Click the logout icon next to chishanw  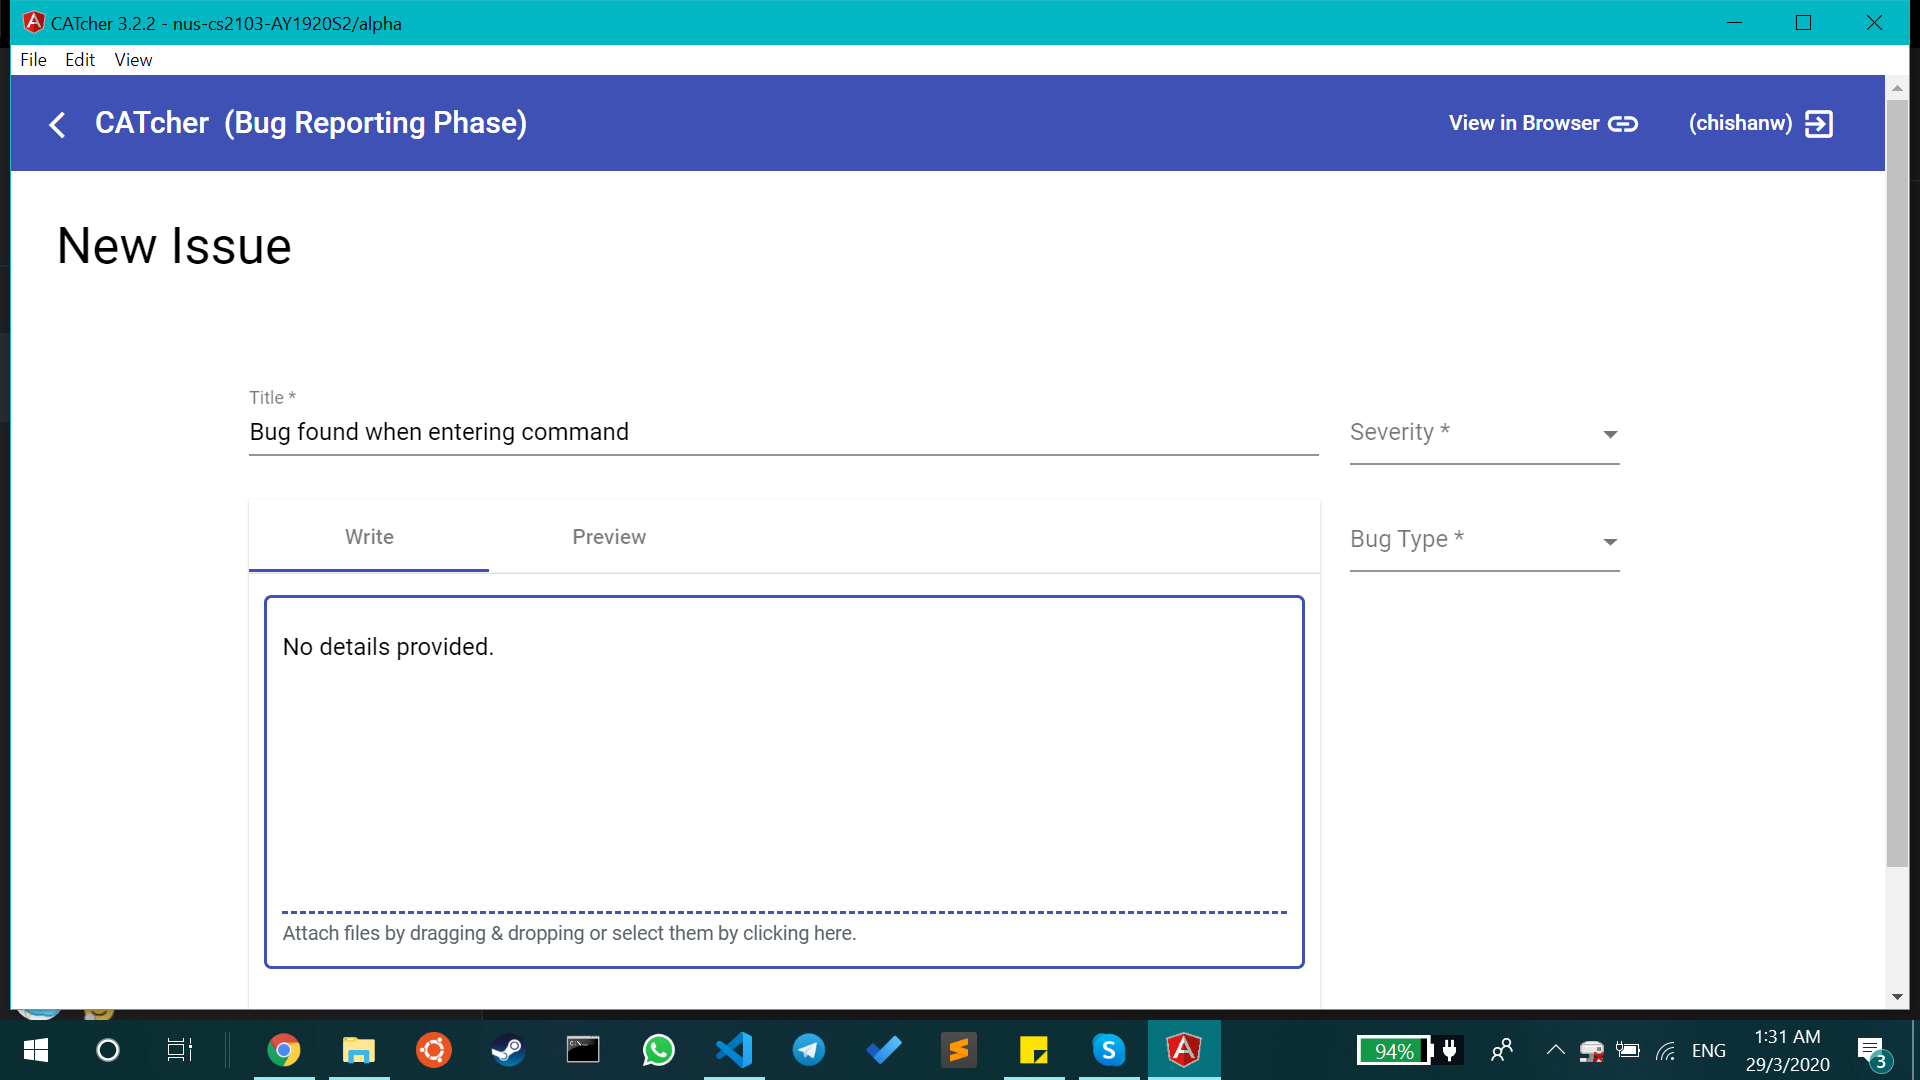tap(1818, 124)
